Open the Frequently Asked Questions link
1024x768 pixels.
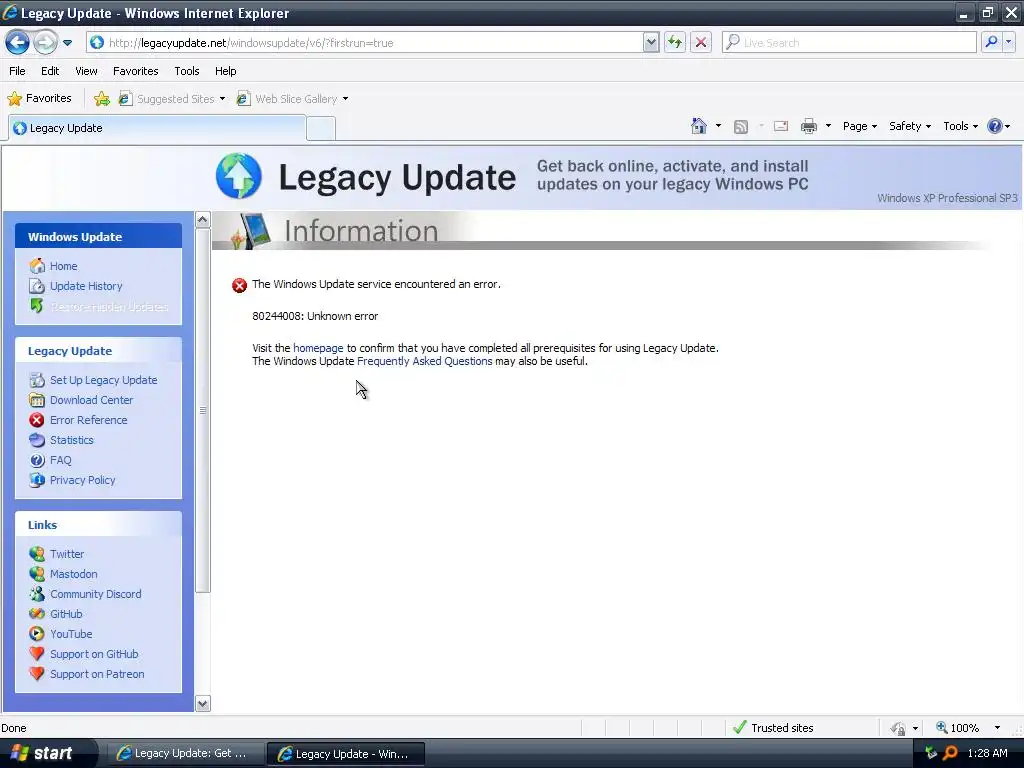pyautogui.click(x=424, y=361)
